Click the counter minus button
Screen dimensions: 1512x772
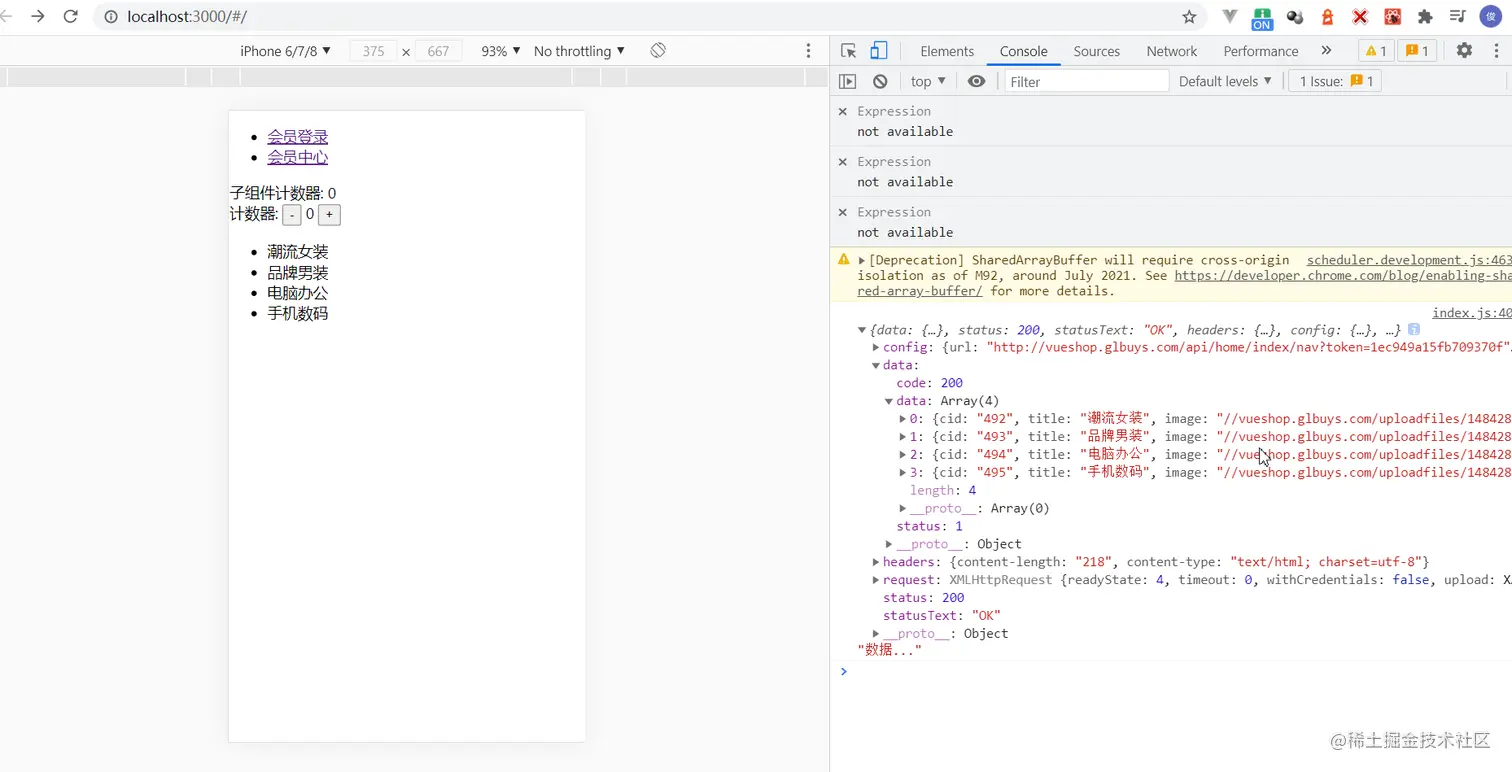(292, 215)
